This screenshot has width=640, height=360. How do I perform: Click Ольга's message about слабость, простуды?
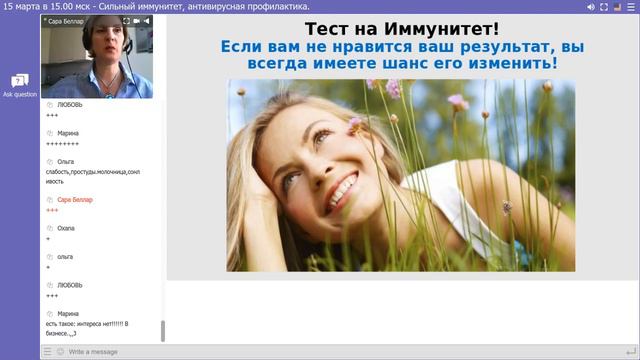tap(93, 177)
